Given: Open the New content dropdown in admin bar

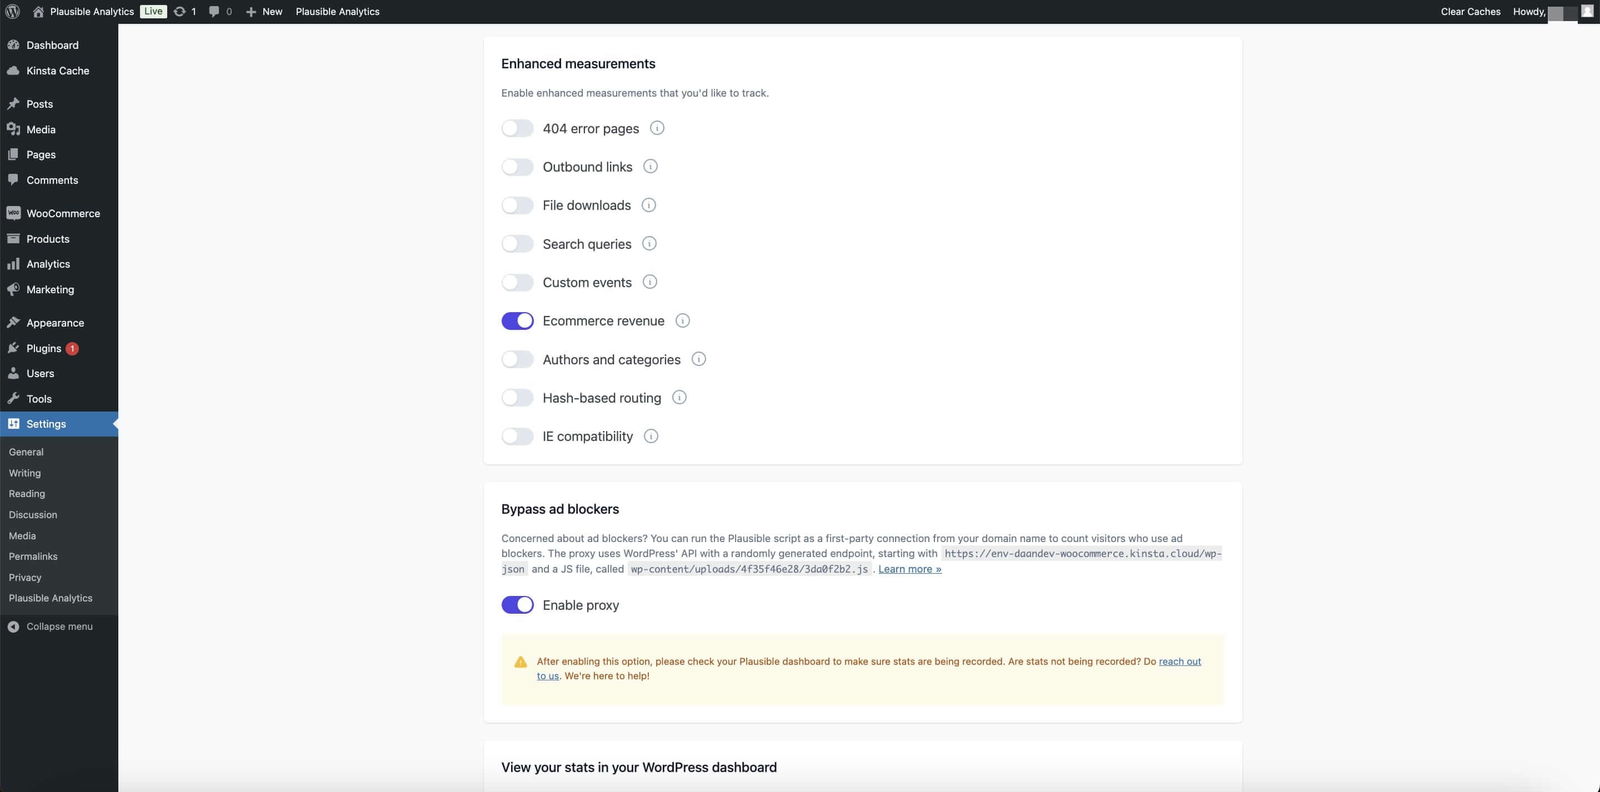Looking at the screenshot, I should (x=264, y=12).
